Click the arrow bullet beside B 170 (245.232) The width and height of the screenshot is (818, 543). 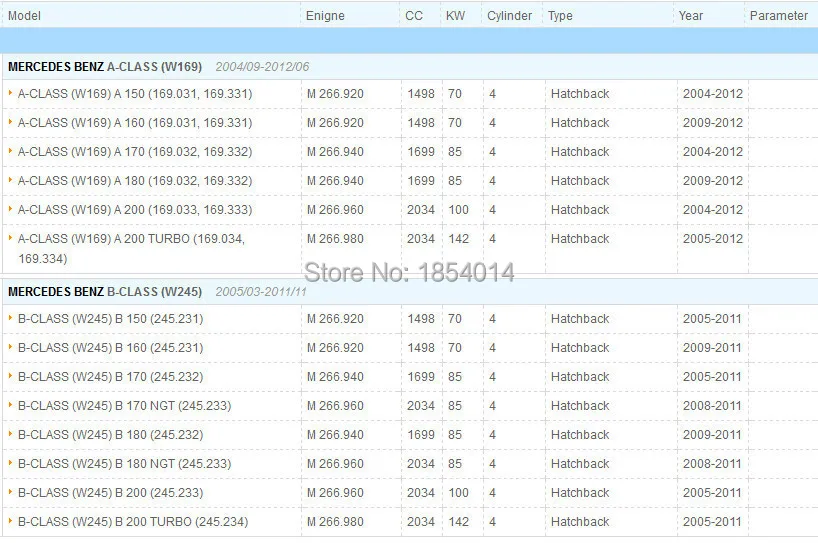[10, 376]
